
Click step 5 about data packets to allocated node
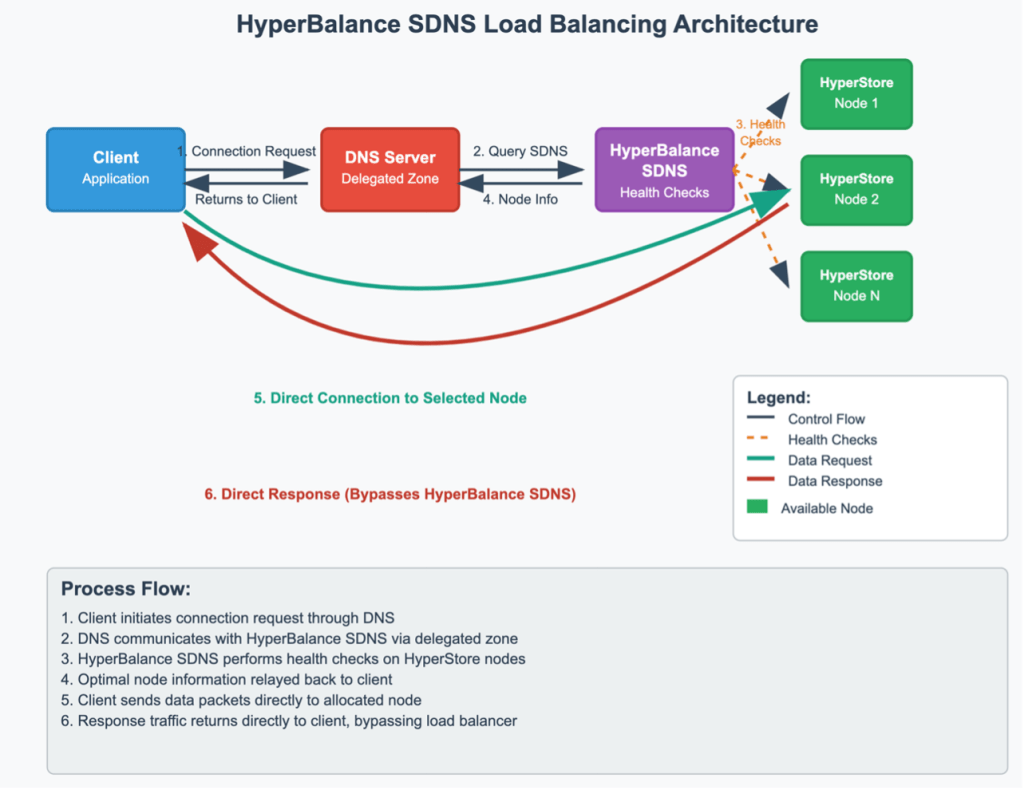pos(241,701)
